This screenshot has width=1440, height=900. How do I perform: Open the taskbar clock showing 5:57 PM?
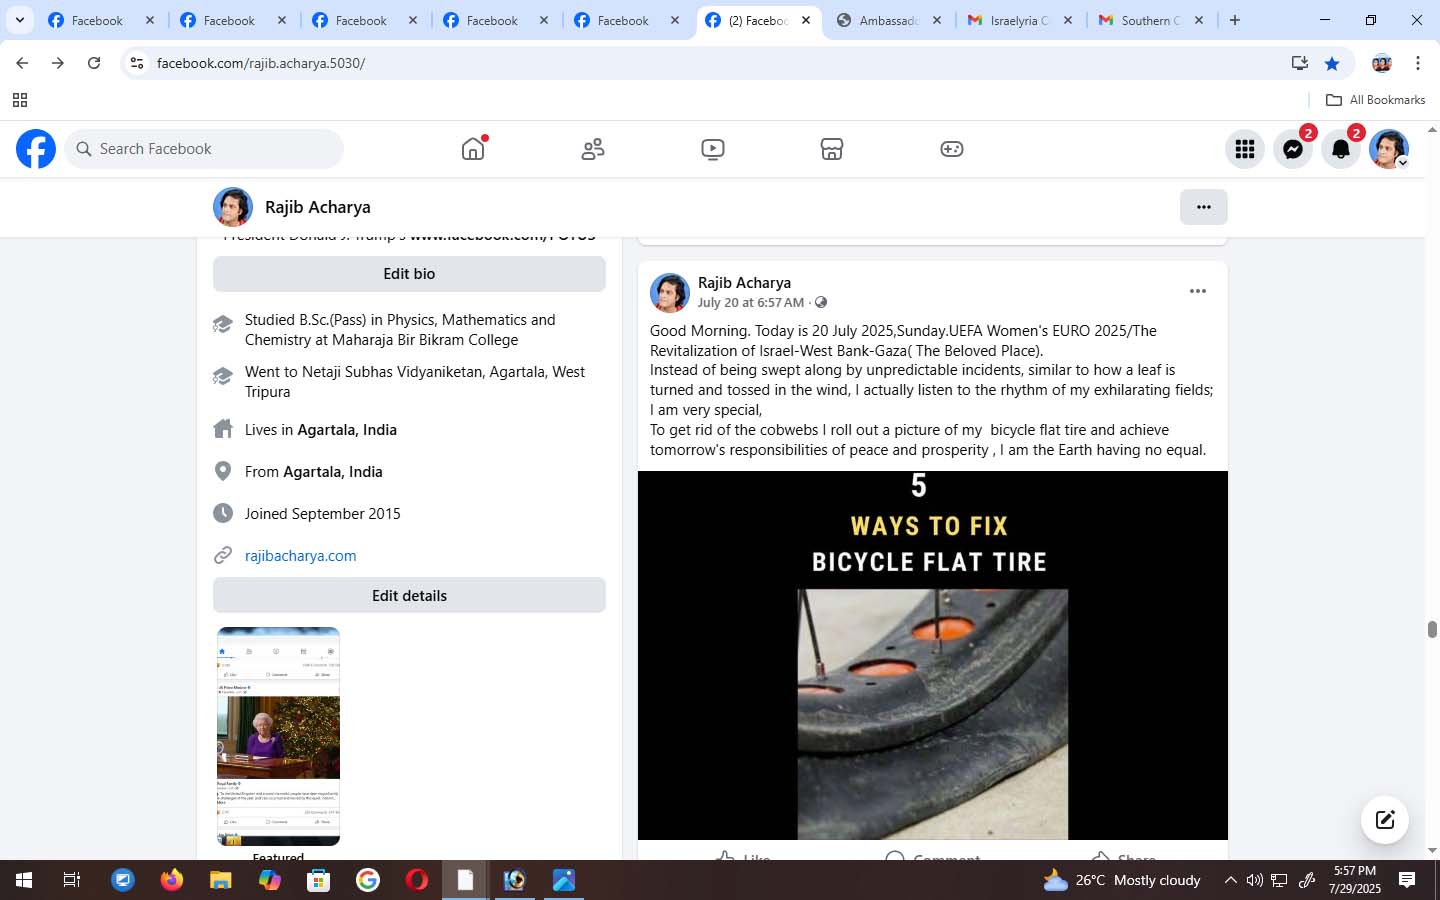click(x=1355, y=880)
